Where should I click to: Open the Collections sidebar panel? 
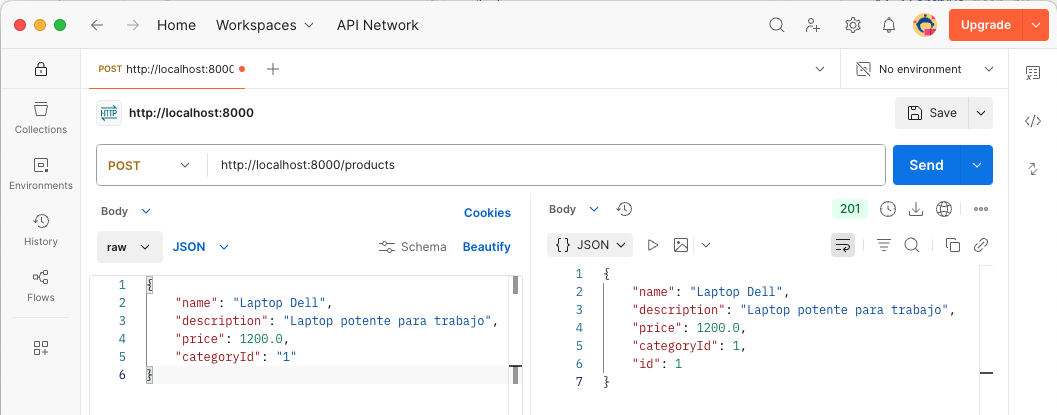[41, 118]
